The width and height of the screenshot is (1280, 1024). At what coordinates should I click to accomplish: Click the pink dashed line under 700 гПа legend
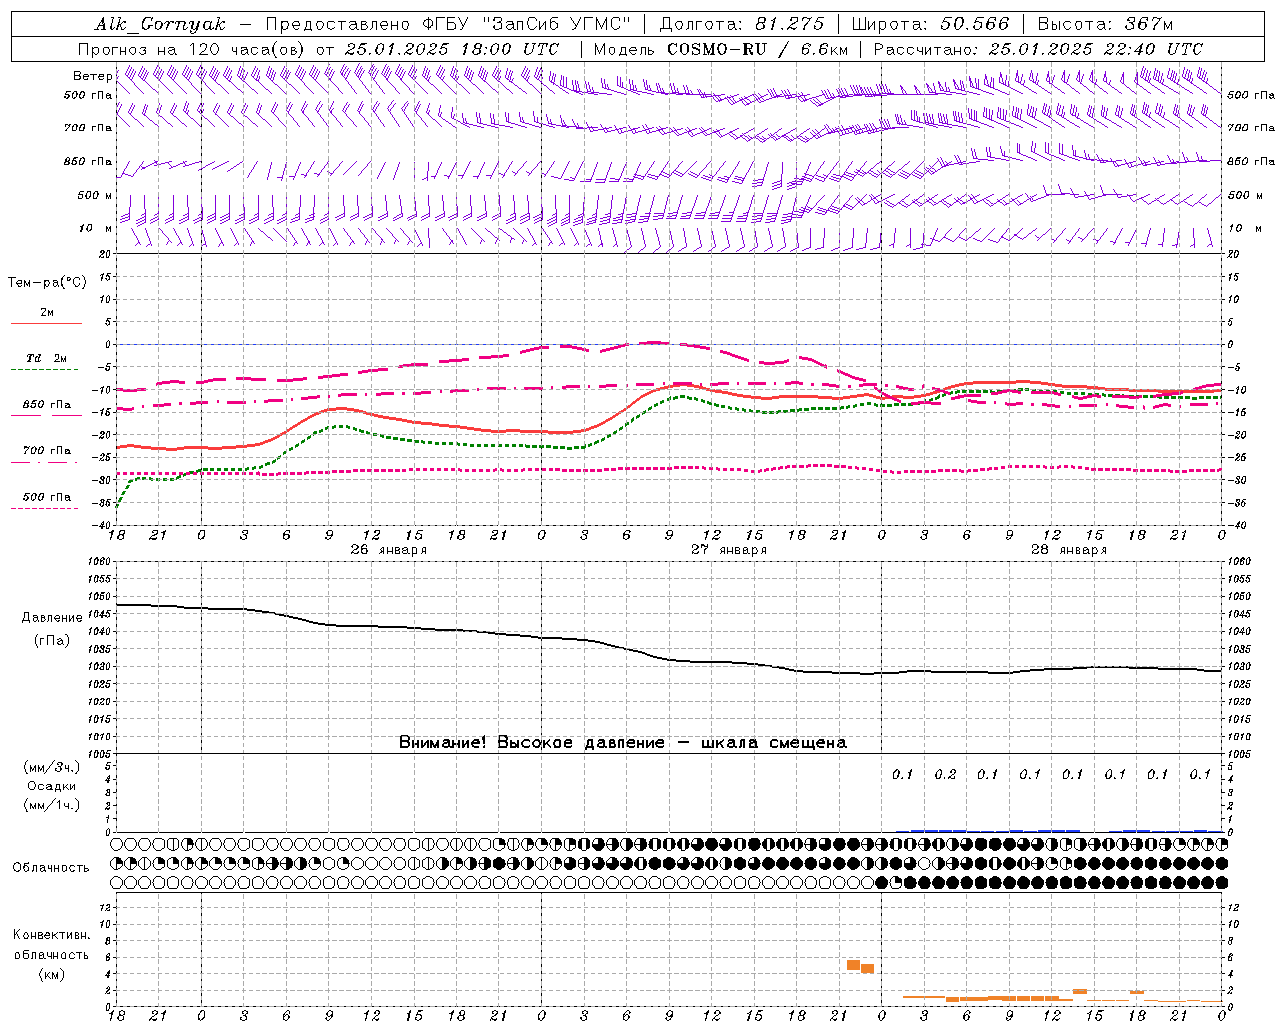pyautogui.click(x=45, y=462)
